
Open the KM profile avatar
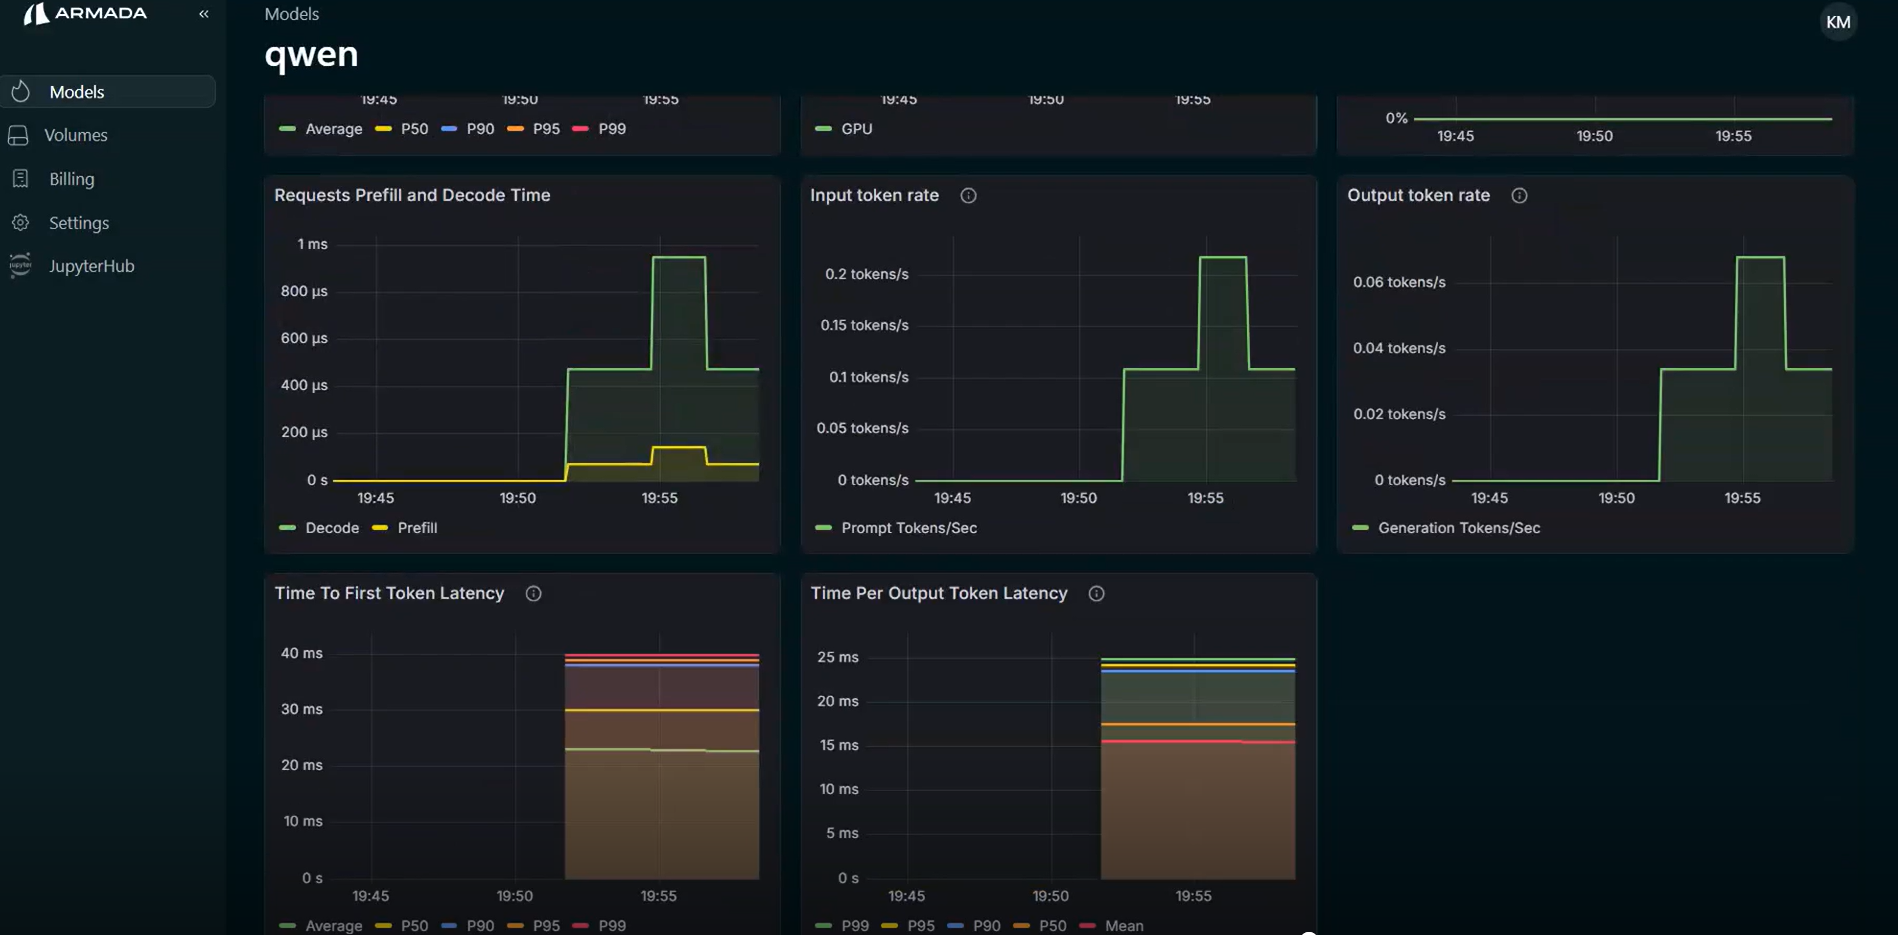point(1838,21)
